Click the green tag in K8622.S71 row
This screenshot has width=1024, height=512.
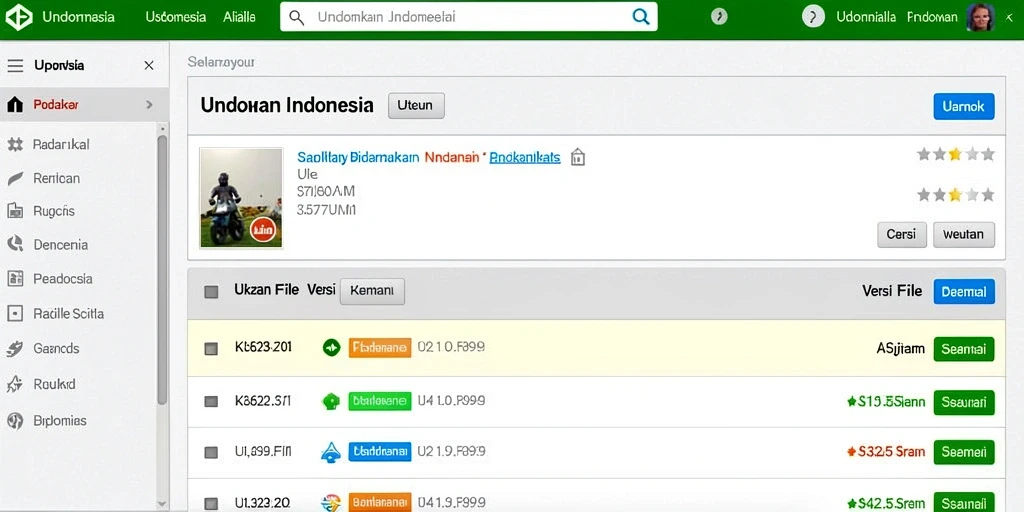[380, 401]
